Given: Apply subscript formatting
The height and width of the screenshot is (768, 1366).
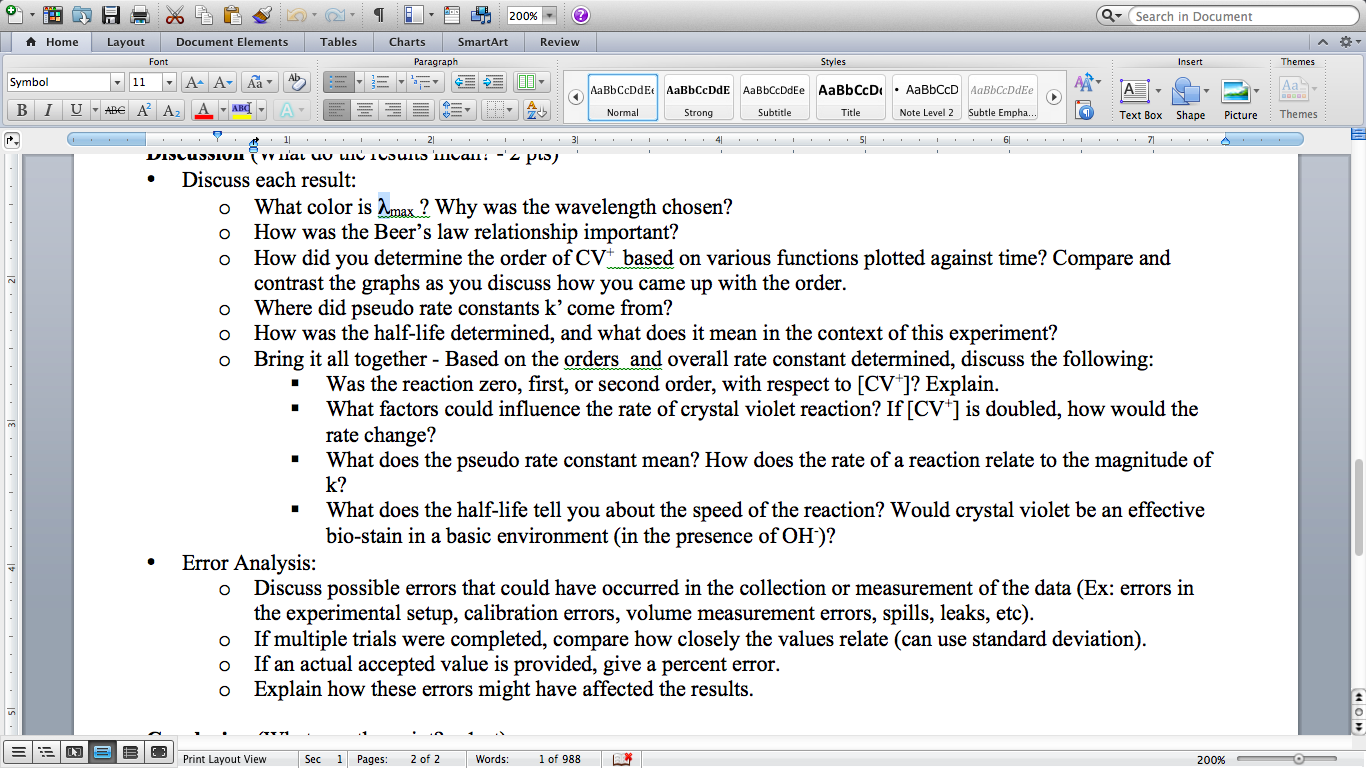Looking at the screenshot, I should point(171,110).
